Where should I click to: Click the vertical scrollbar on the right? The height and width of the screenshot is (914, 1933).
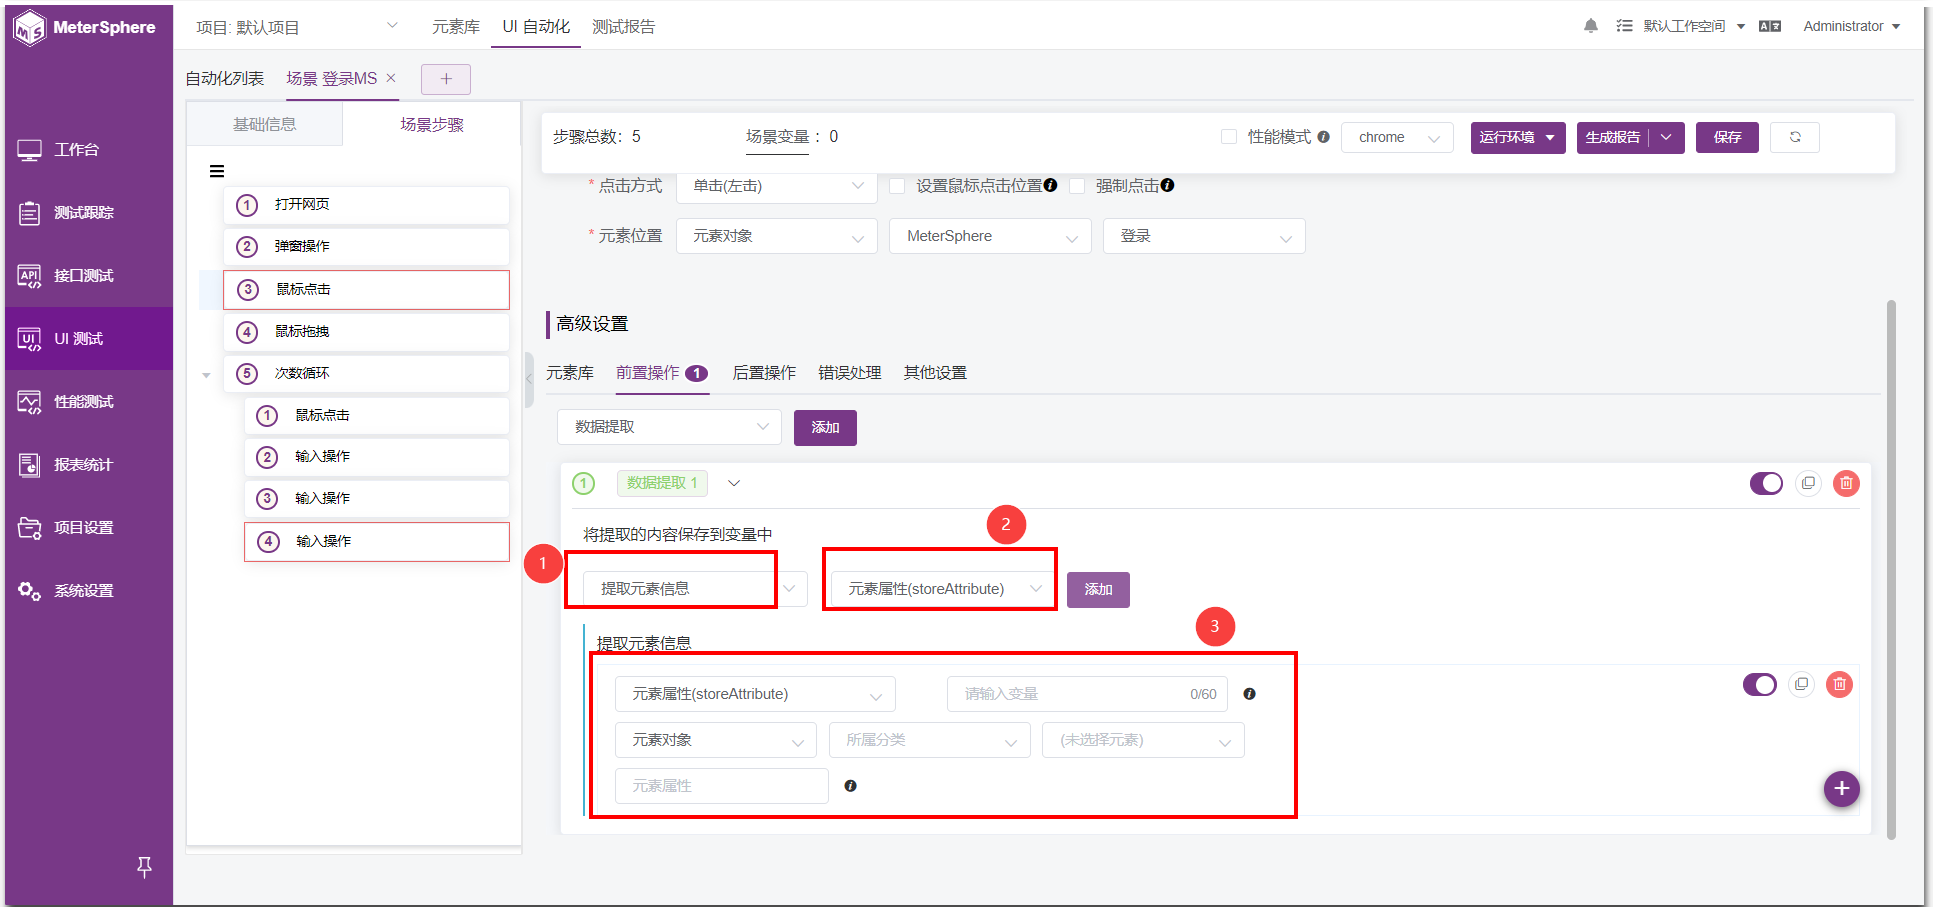click(x=1891, y=570)
